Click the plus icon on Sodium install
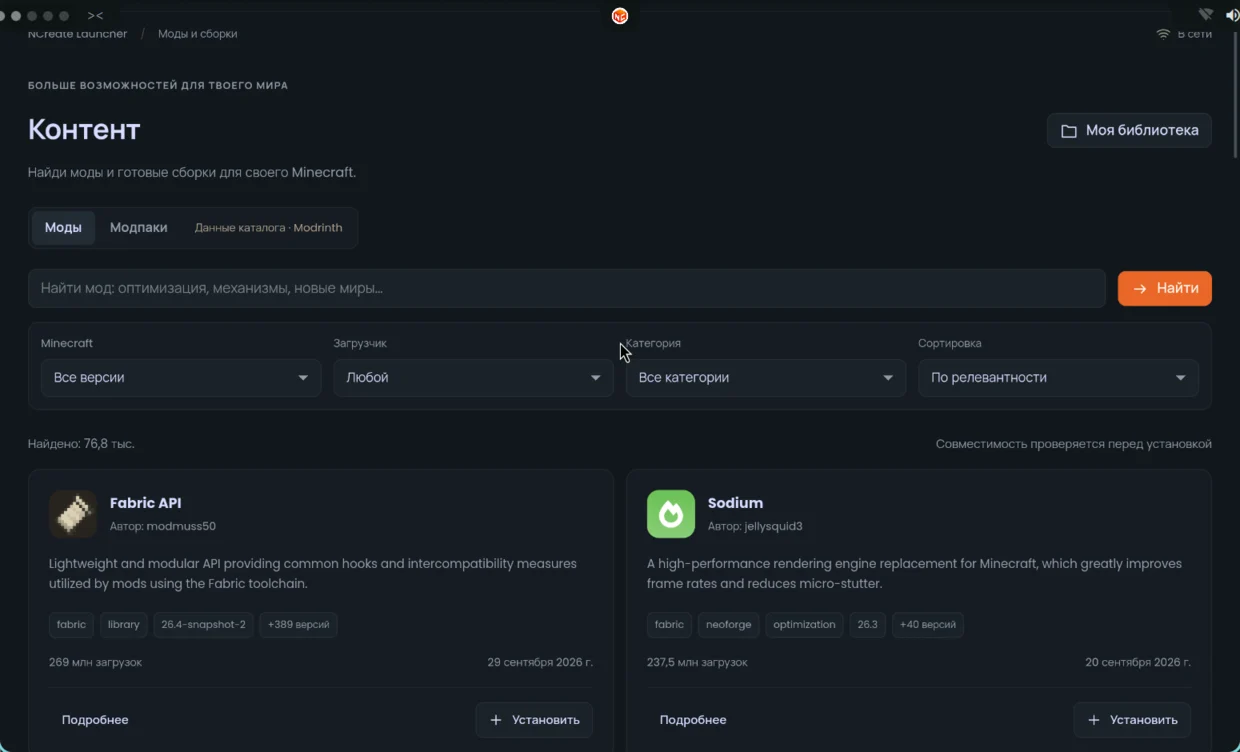This screenshot has width=1240, height=752. pyautogui.click(x=1094, y=720)
